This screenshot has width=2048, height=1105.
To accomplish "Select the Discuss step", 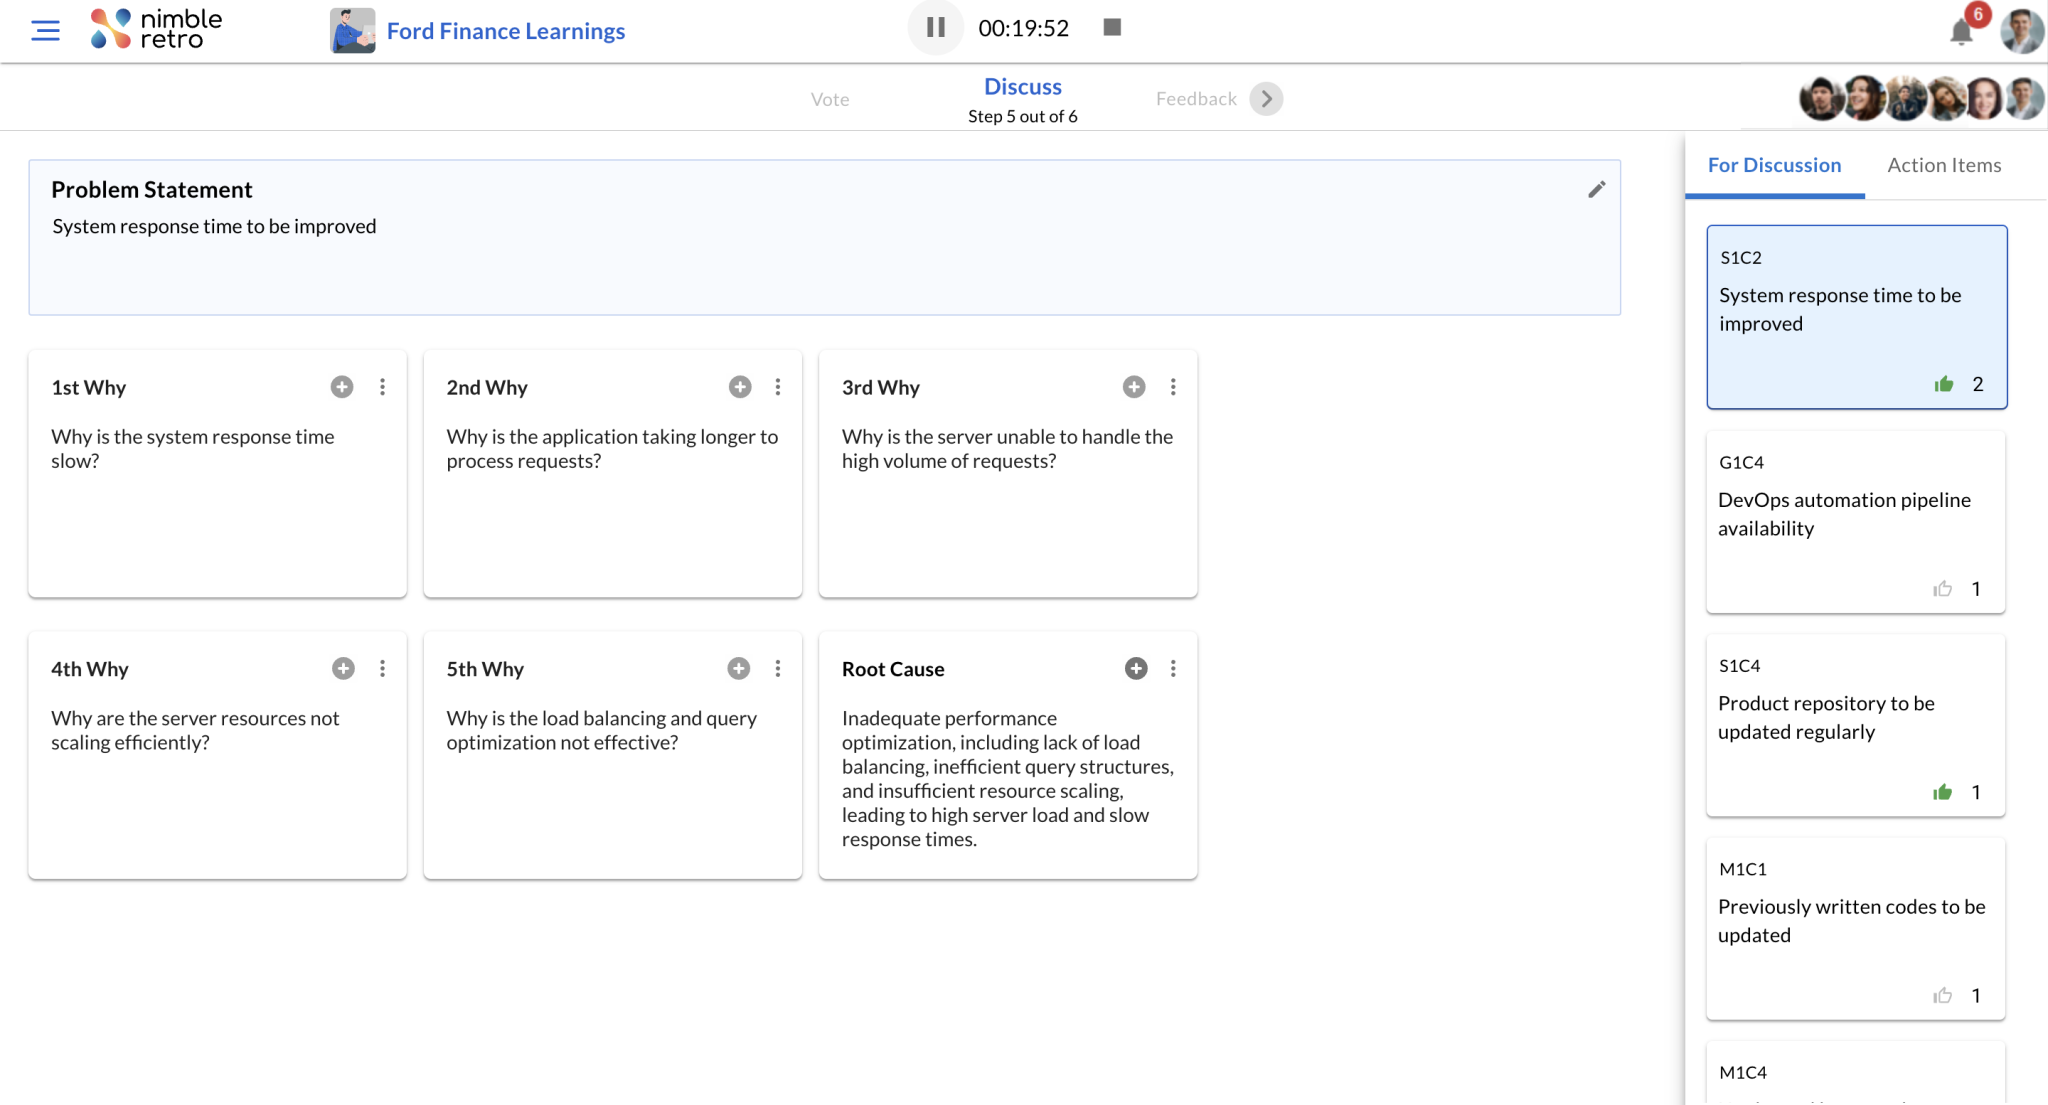I will click(x=1023, y=87).
